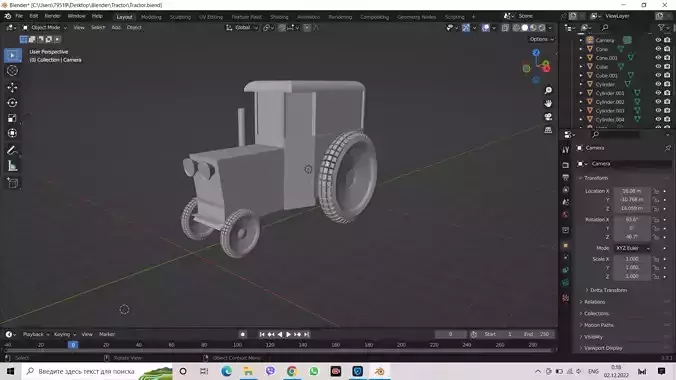Select rendered viewport shading

click(x=542, y=28)
